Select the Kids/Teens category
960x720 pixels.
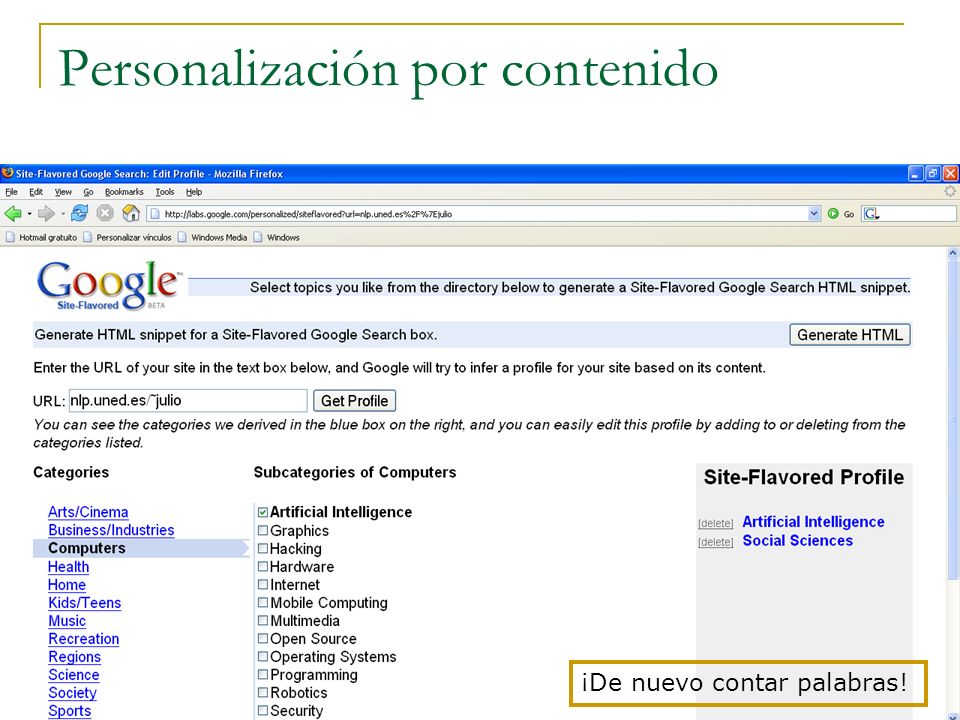pos(84,602)
